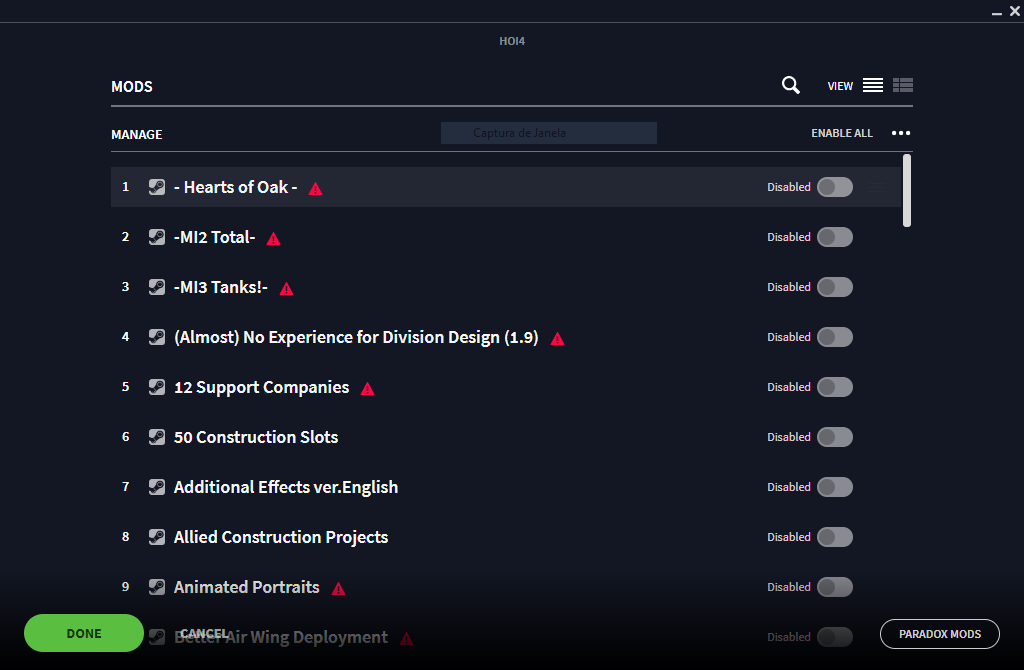Screen dimensions: 1024x670
Task: Click warning triangle next to 12 Support Companies
Action: click(367, 388)
